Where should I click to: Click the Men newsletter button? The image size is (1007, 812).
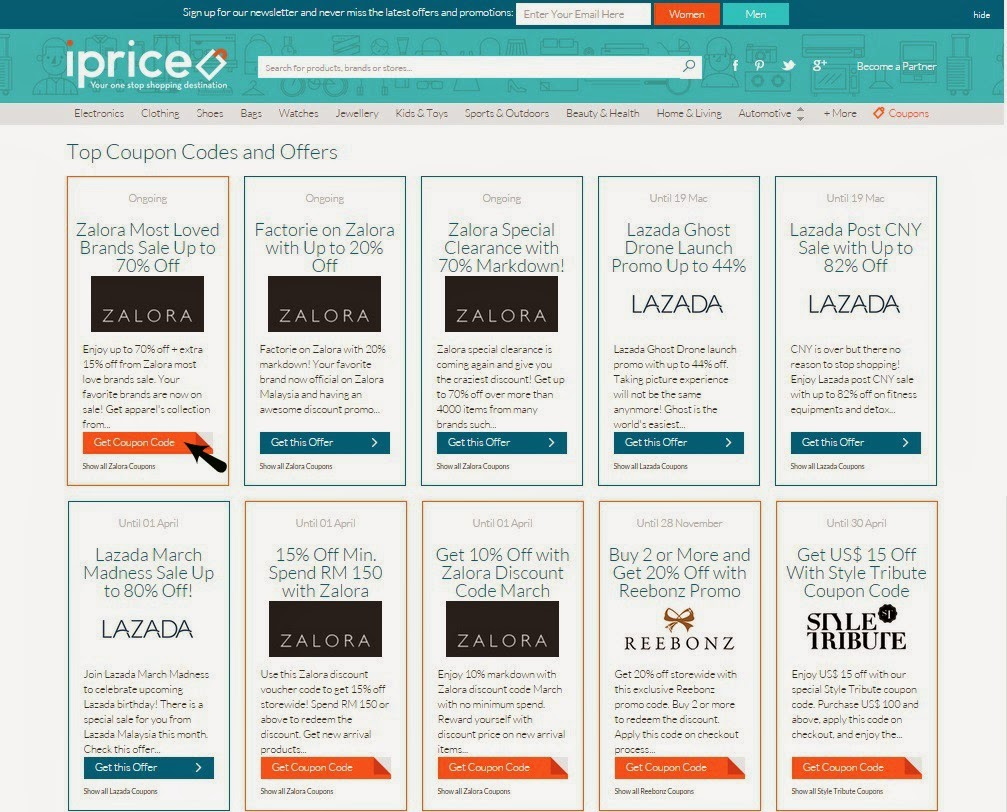point(756,14)
